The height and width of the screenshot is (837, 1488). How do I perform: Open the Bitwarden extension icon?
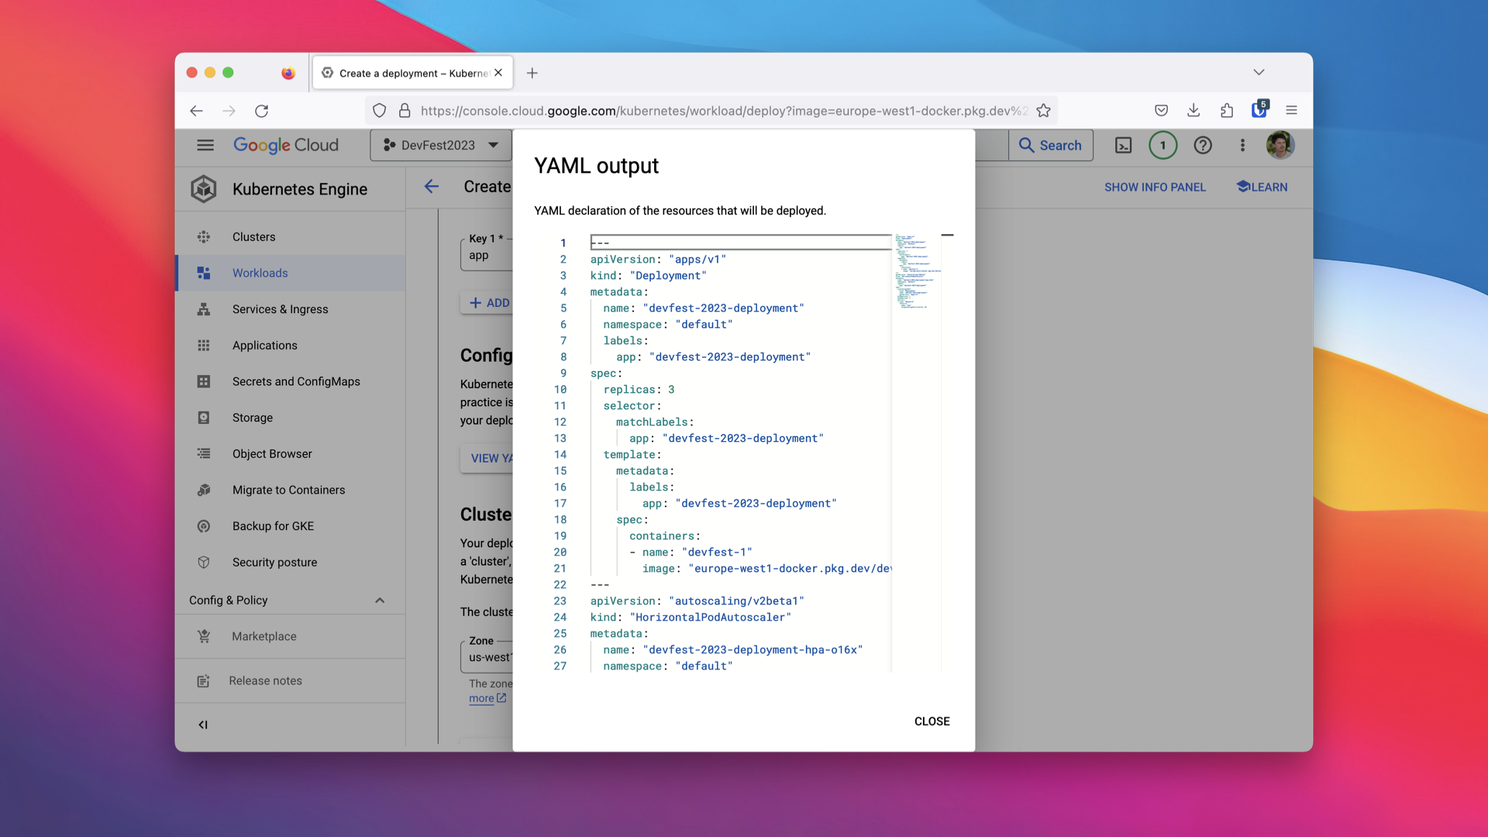tap(1259, 109)
